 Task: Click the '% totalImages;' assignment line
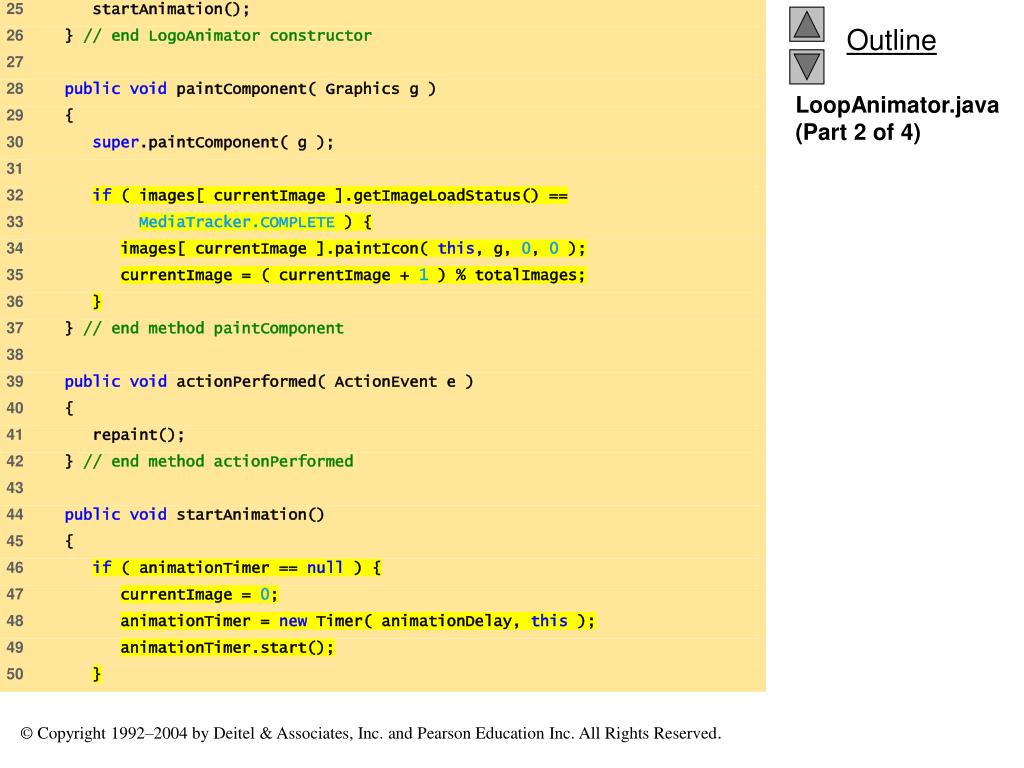tap(353, 276)
